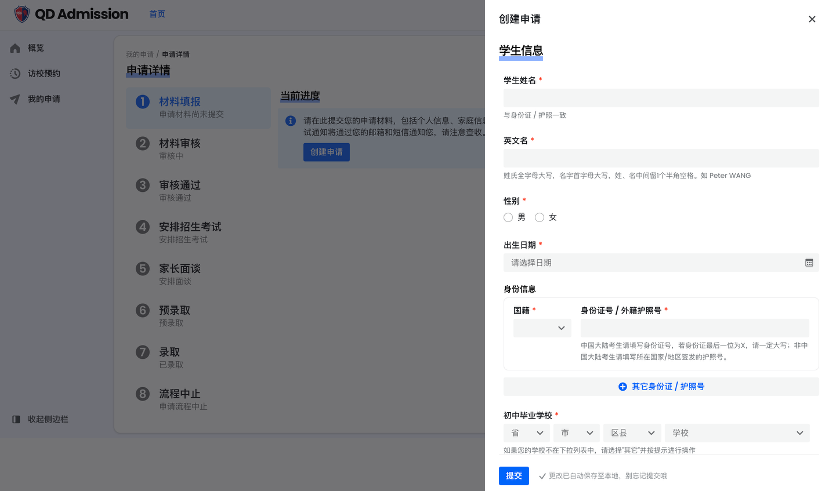Click the 学生姓名 input field

click(660, 98)
